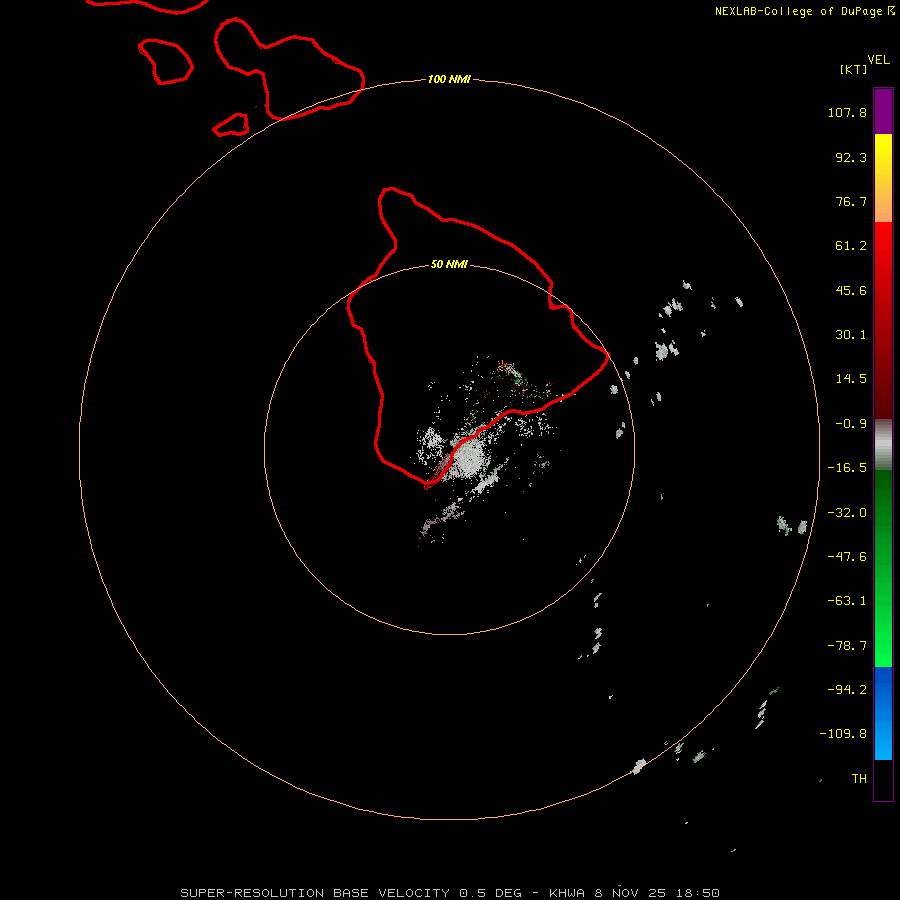Click the 30.1 legend value
This screenshot has width=900, height=900.
(851, 335)
